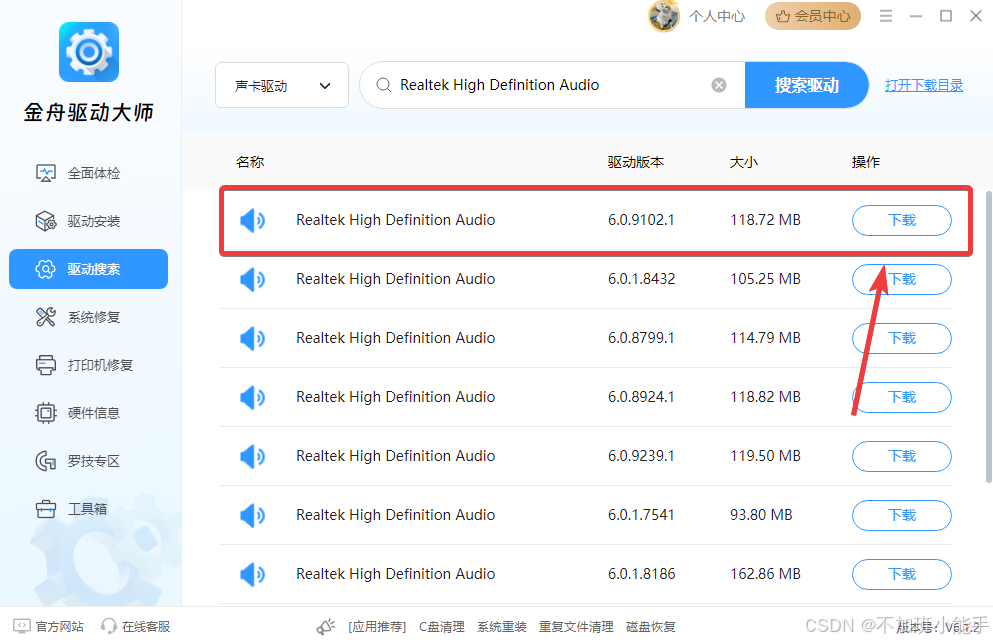
Task: Download driver version 6.0.9102.1
Action: 902,220
